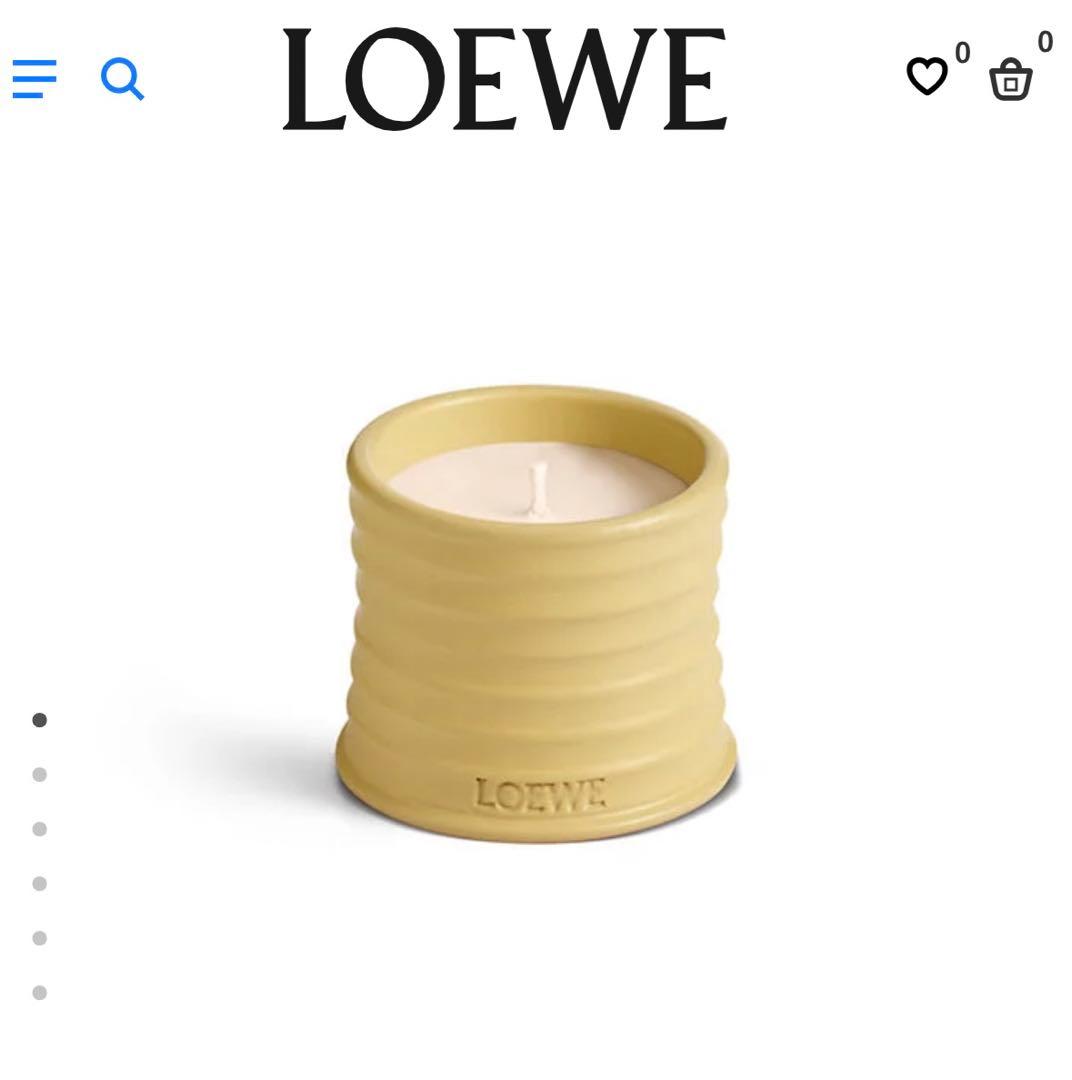Click the wishlist item count badge

962,52
